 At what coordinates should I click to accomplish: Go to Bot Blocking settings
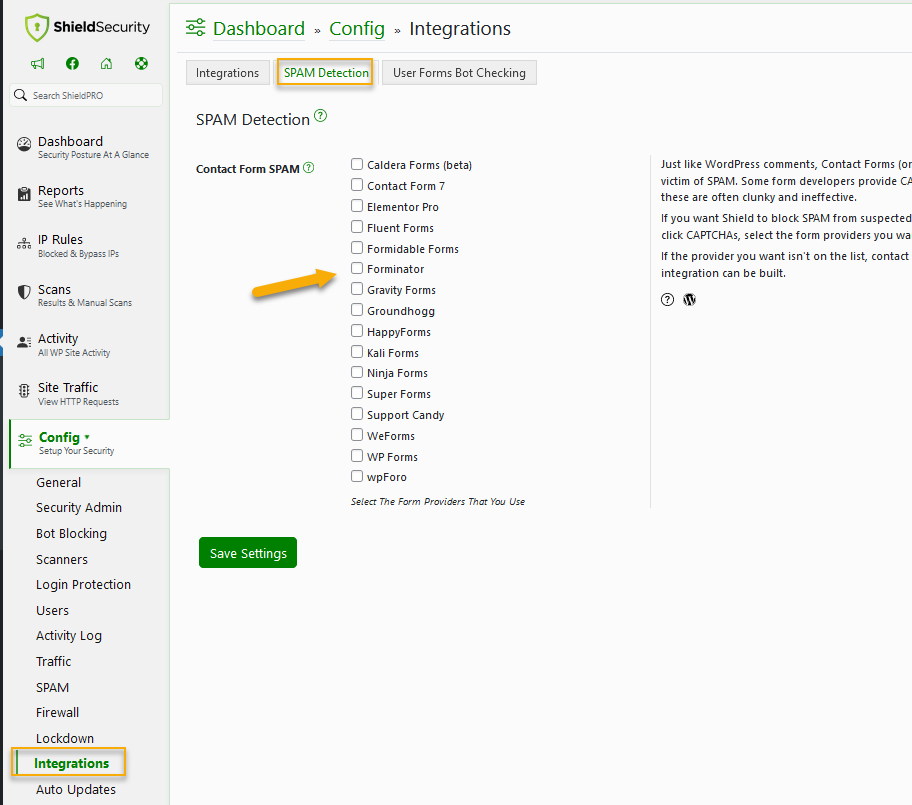(72, 533)
